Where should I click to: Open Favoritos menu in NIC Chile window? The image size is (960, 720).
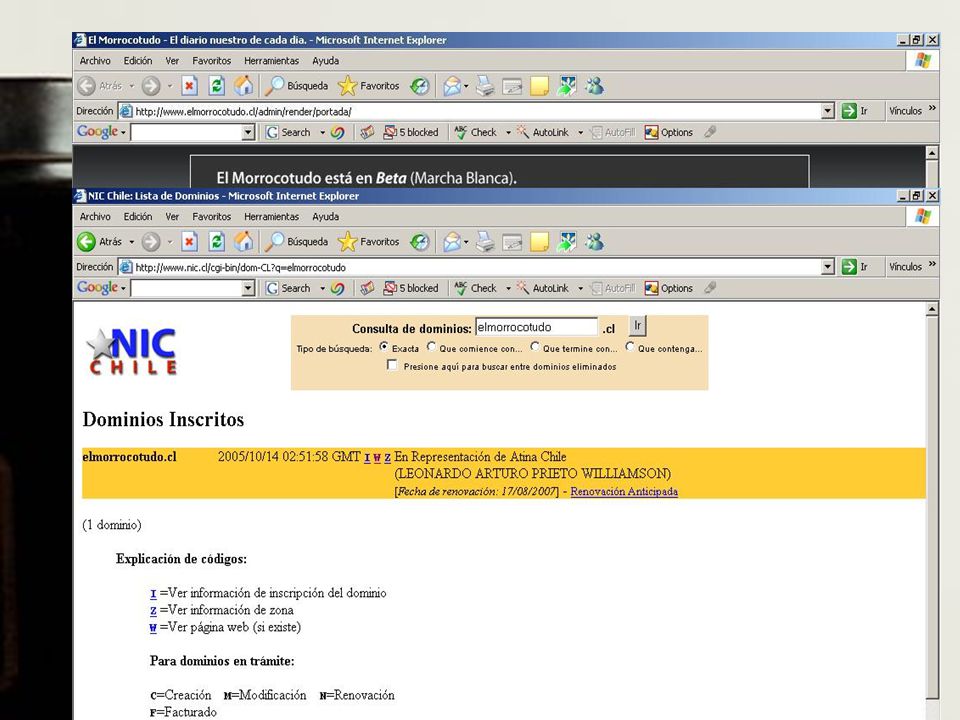point(212,217)
